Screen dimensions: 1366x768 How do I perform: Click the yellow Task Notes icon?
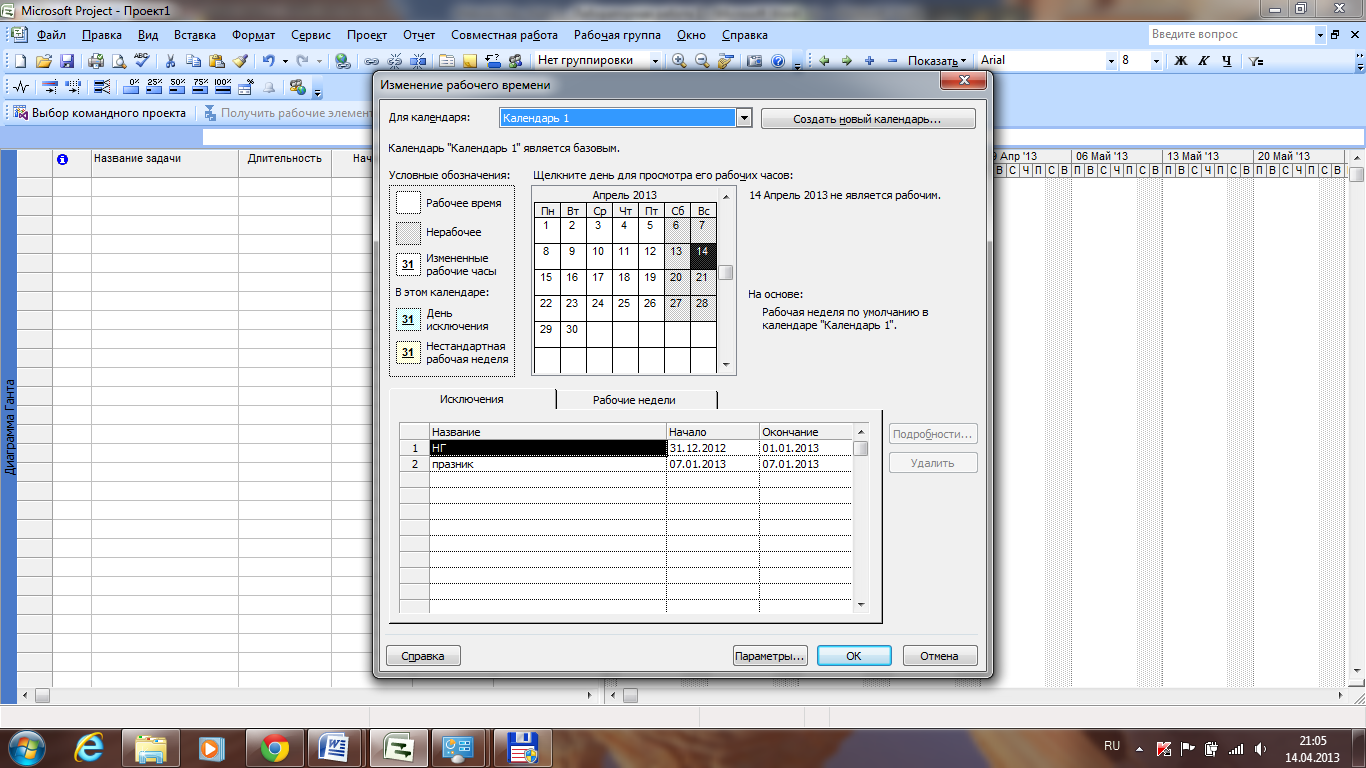tap(470, 61)
